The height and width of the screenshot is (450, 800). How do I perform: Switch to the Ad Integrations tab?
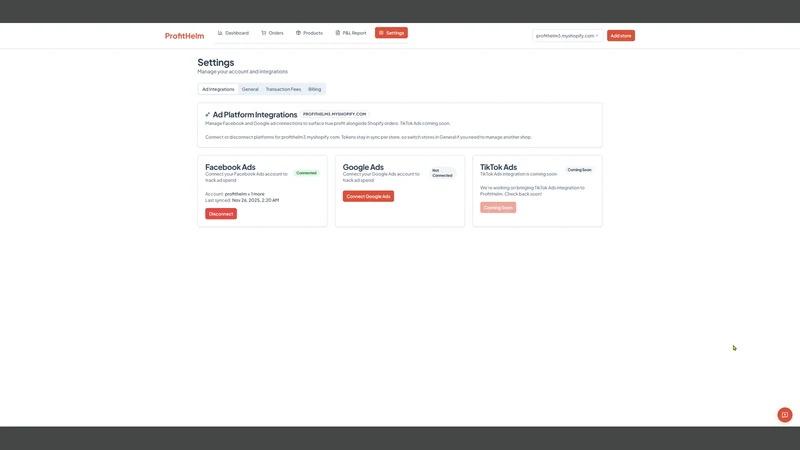[218, 89]
